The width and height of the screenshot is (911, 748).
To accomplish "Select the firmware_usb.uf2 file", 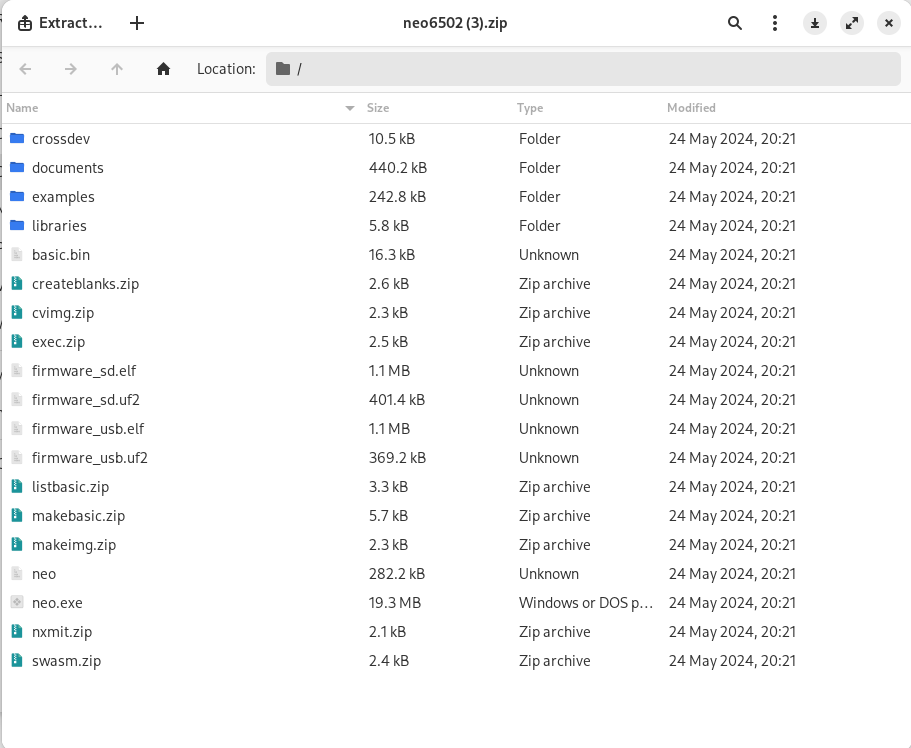I will coord(89,458).
